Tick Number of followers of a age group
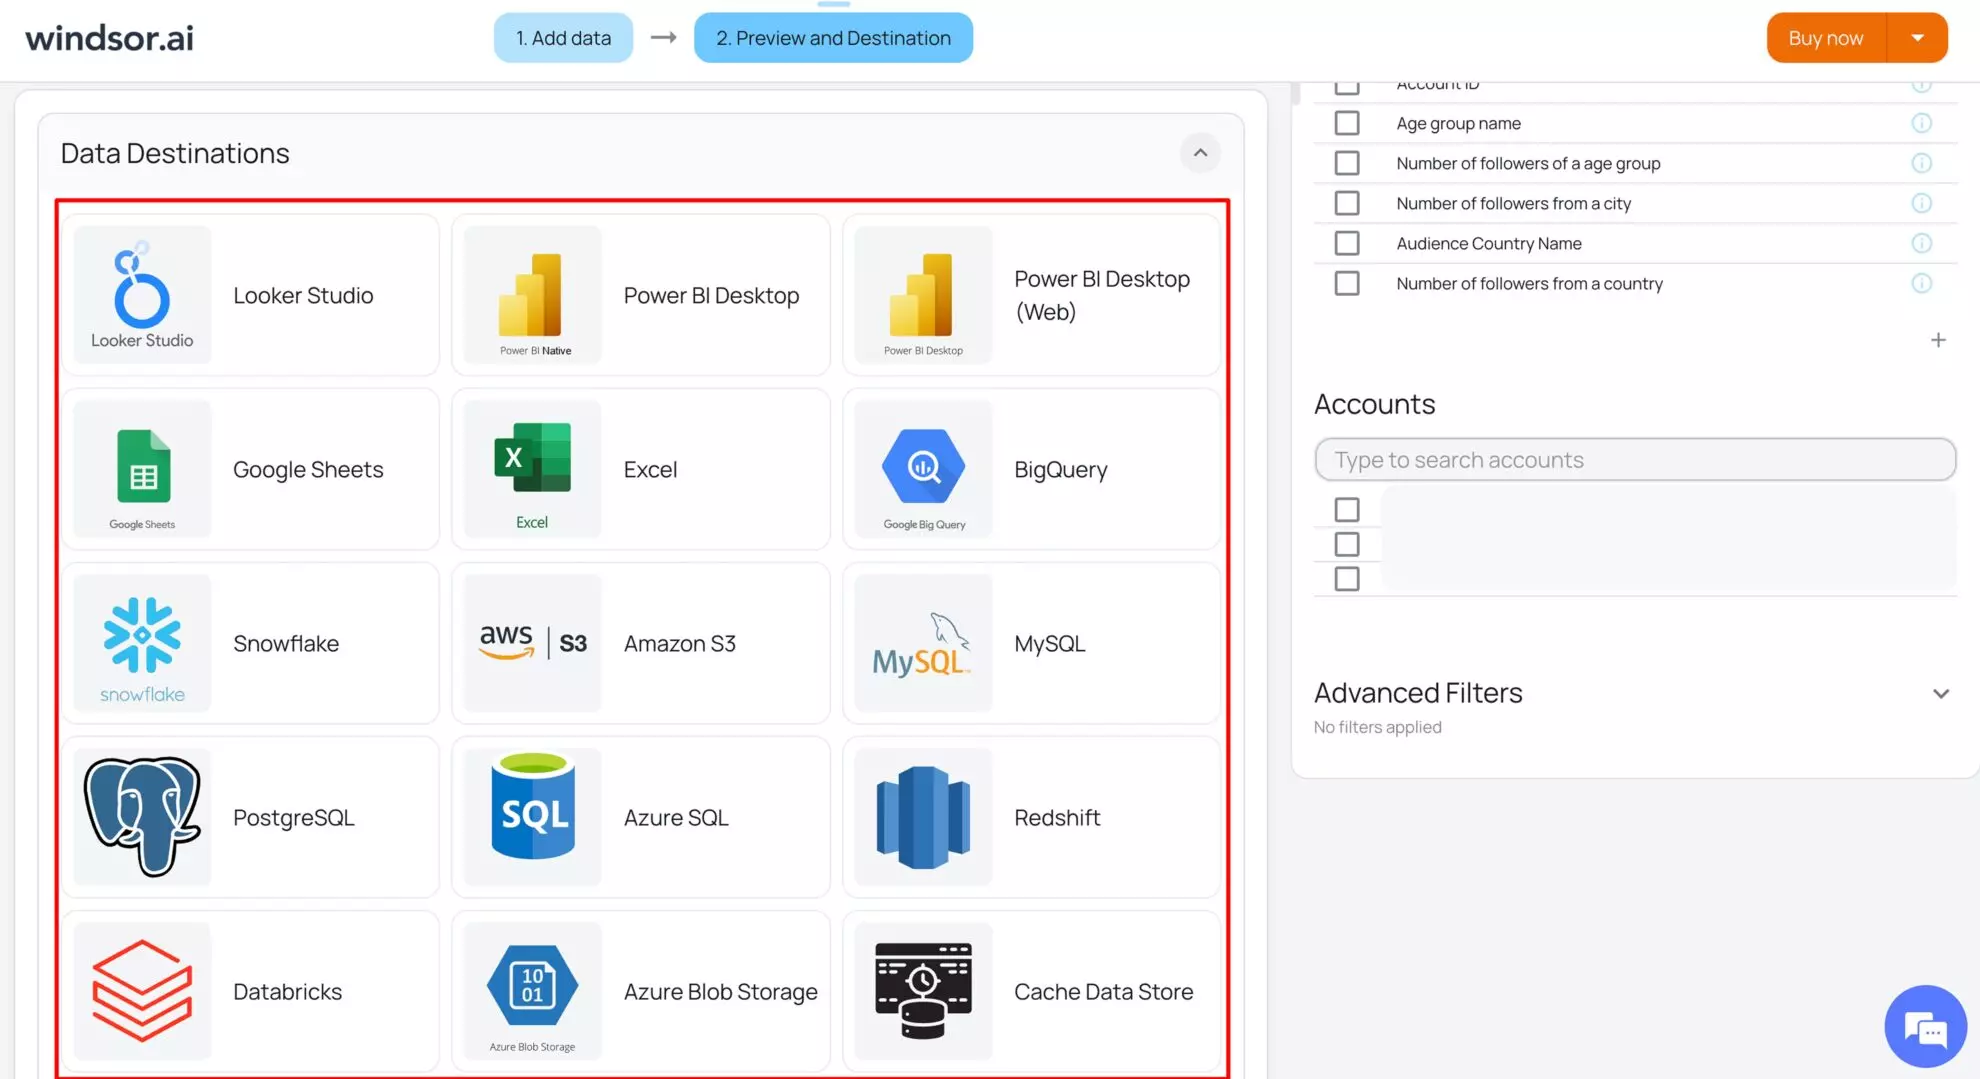This screenshot has width=1980, height=1079. [x=1347, y=163]
